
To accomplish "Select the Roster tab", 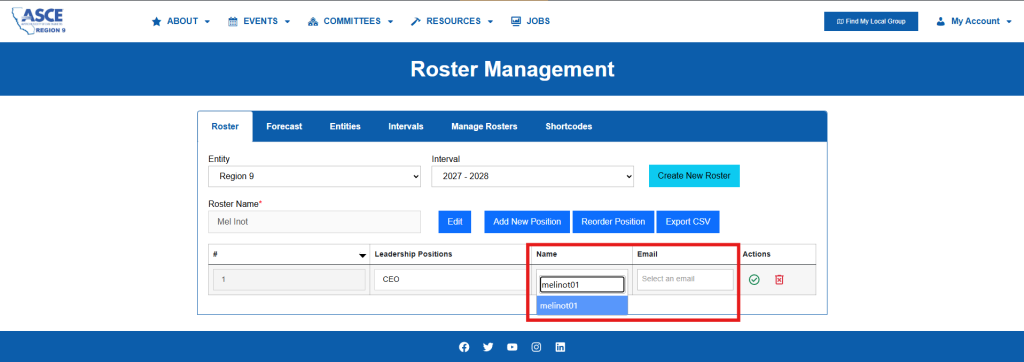I will point(225,126).
